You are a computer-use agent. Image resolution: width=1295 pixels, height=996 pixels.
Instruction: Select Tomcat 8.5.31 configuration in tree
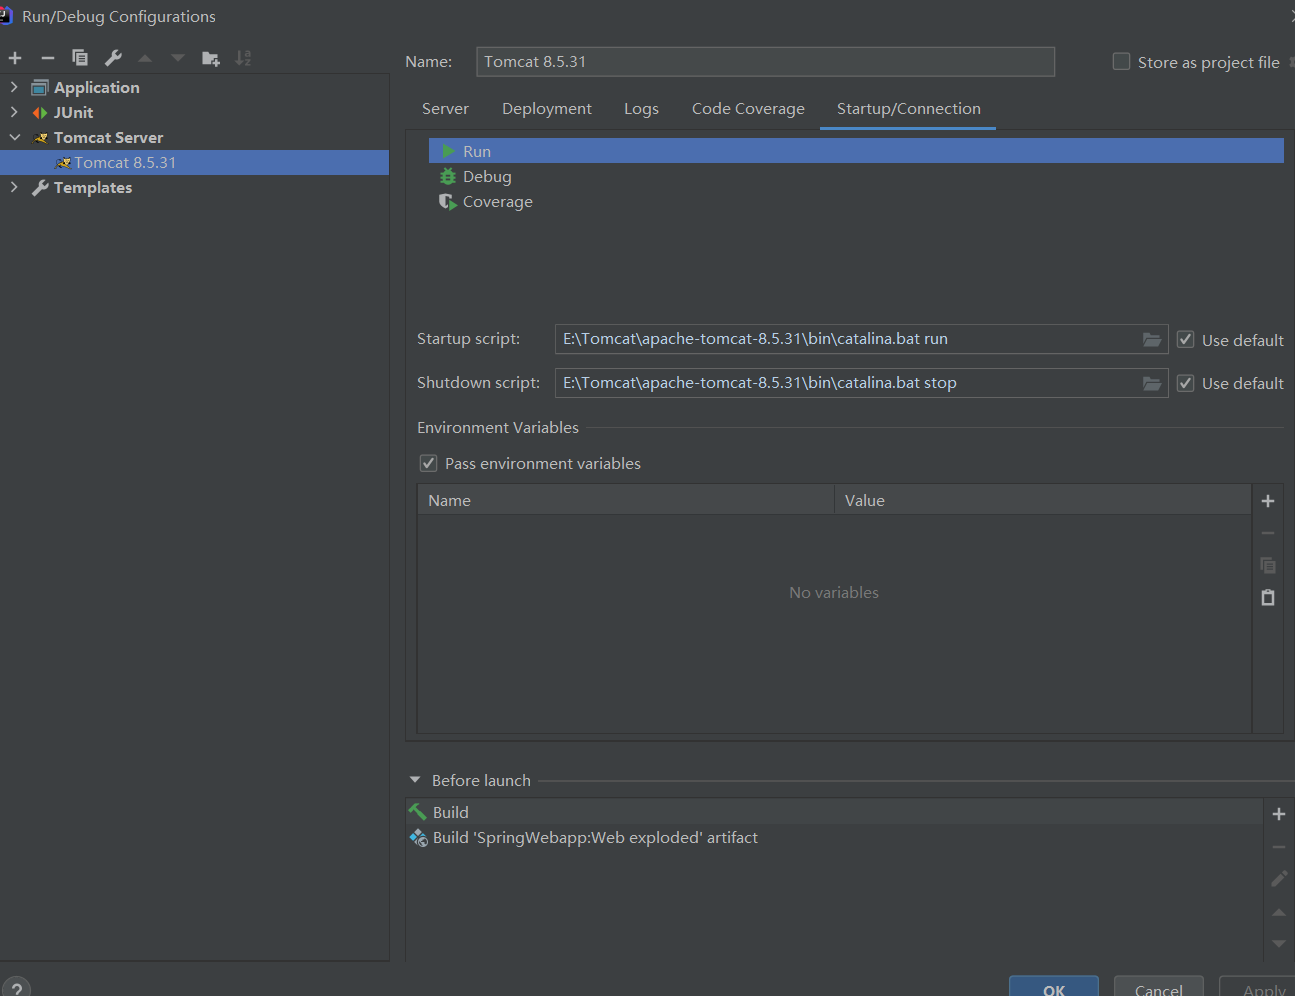point(194,163)
